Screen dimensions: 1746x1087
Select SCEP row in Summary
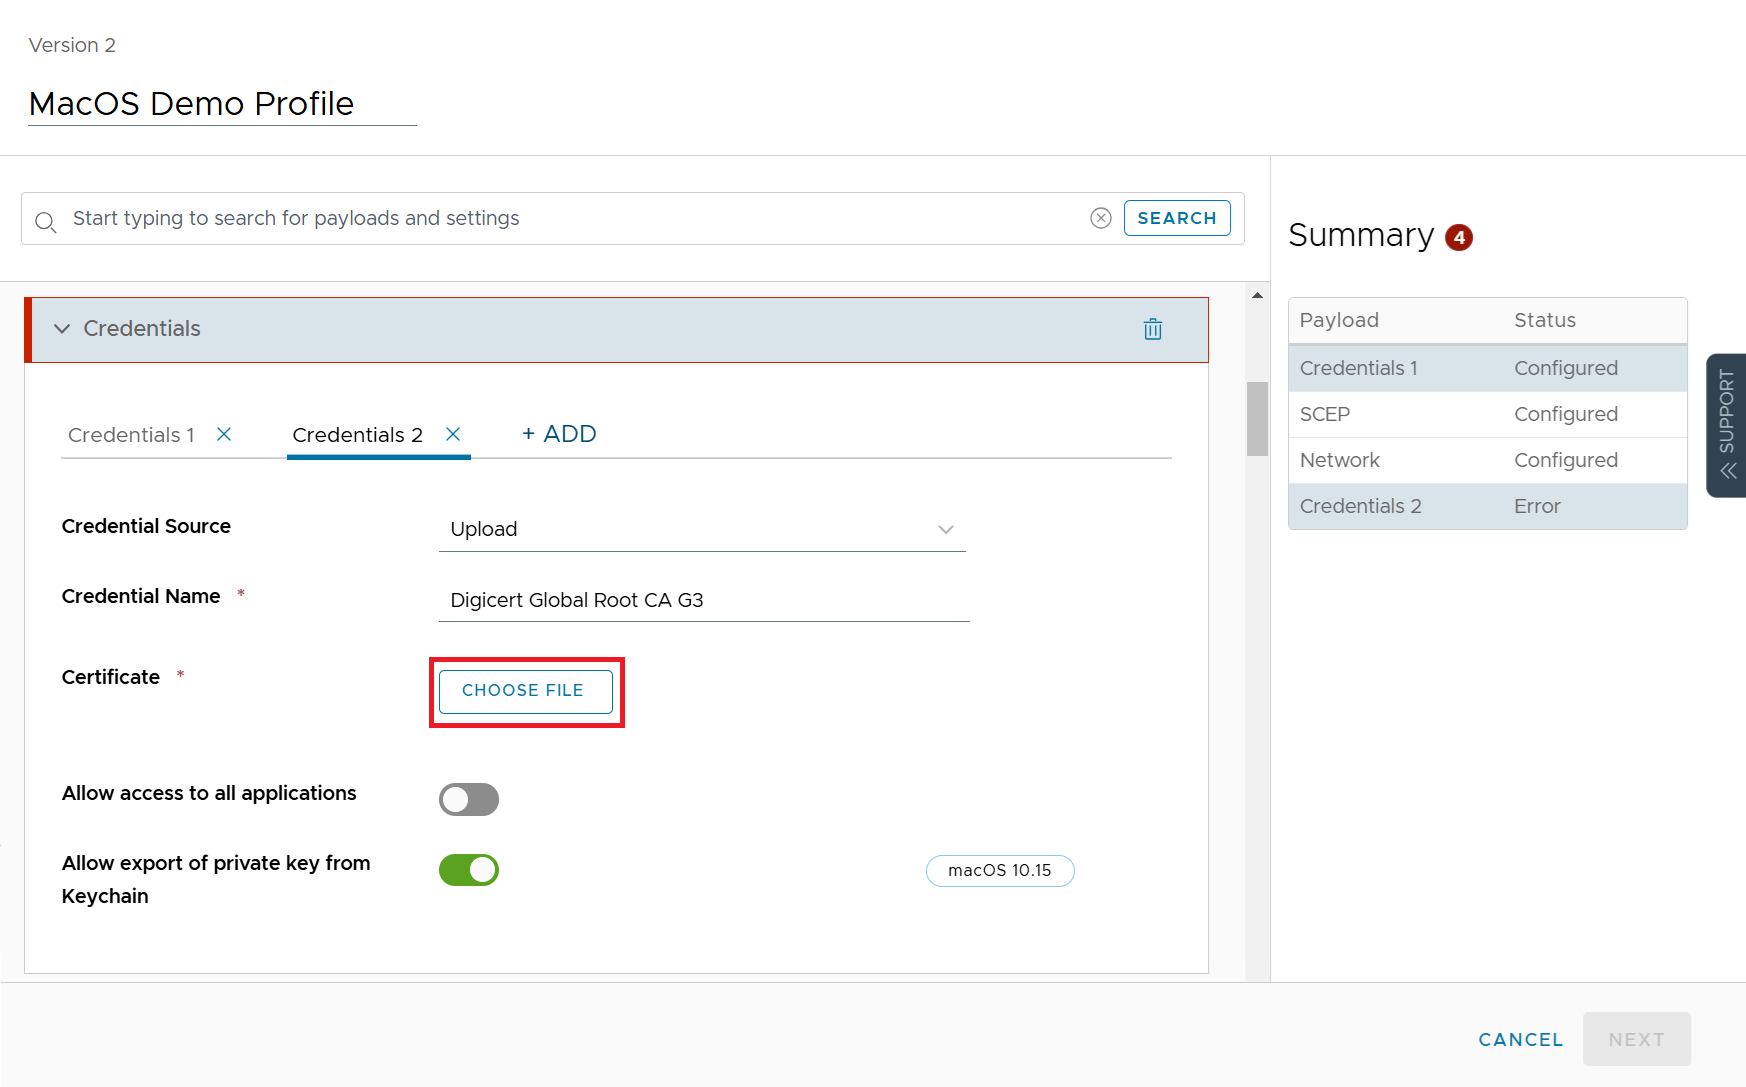pos(1487,414)
